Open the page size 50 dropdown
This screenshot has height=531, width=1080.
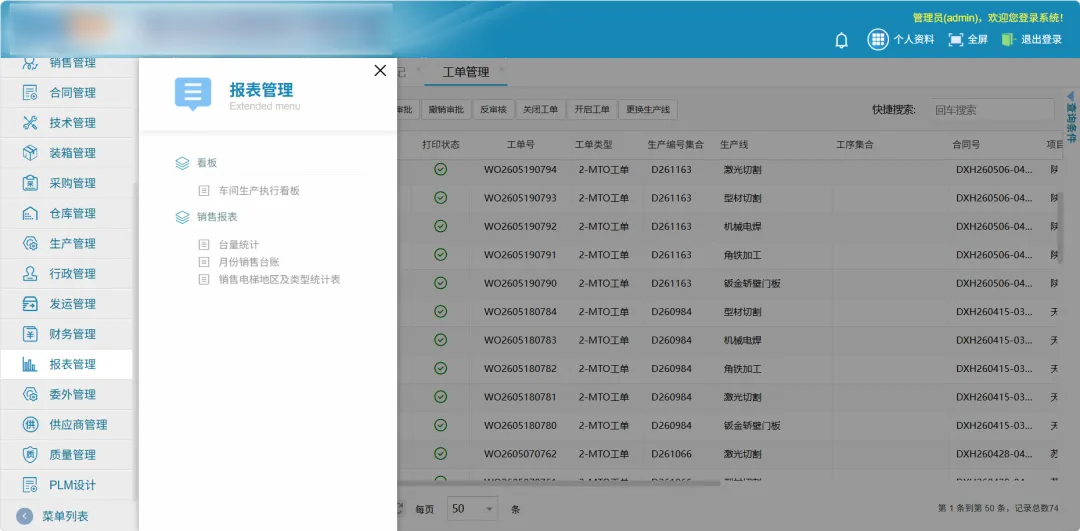pos(472,509)
